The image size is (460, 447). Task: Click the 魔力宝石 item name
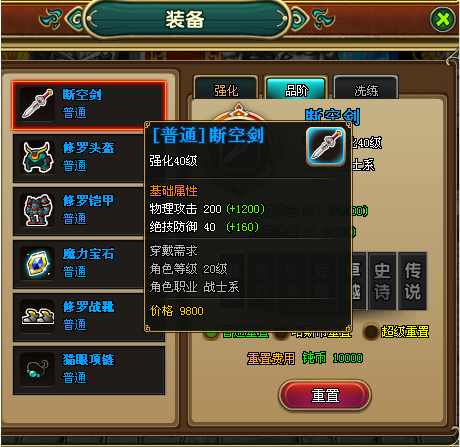[x=89, y=254]
